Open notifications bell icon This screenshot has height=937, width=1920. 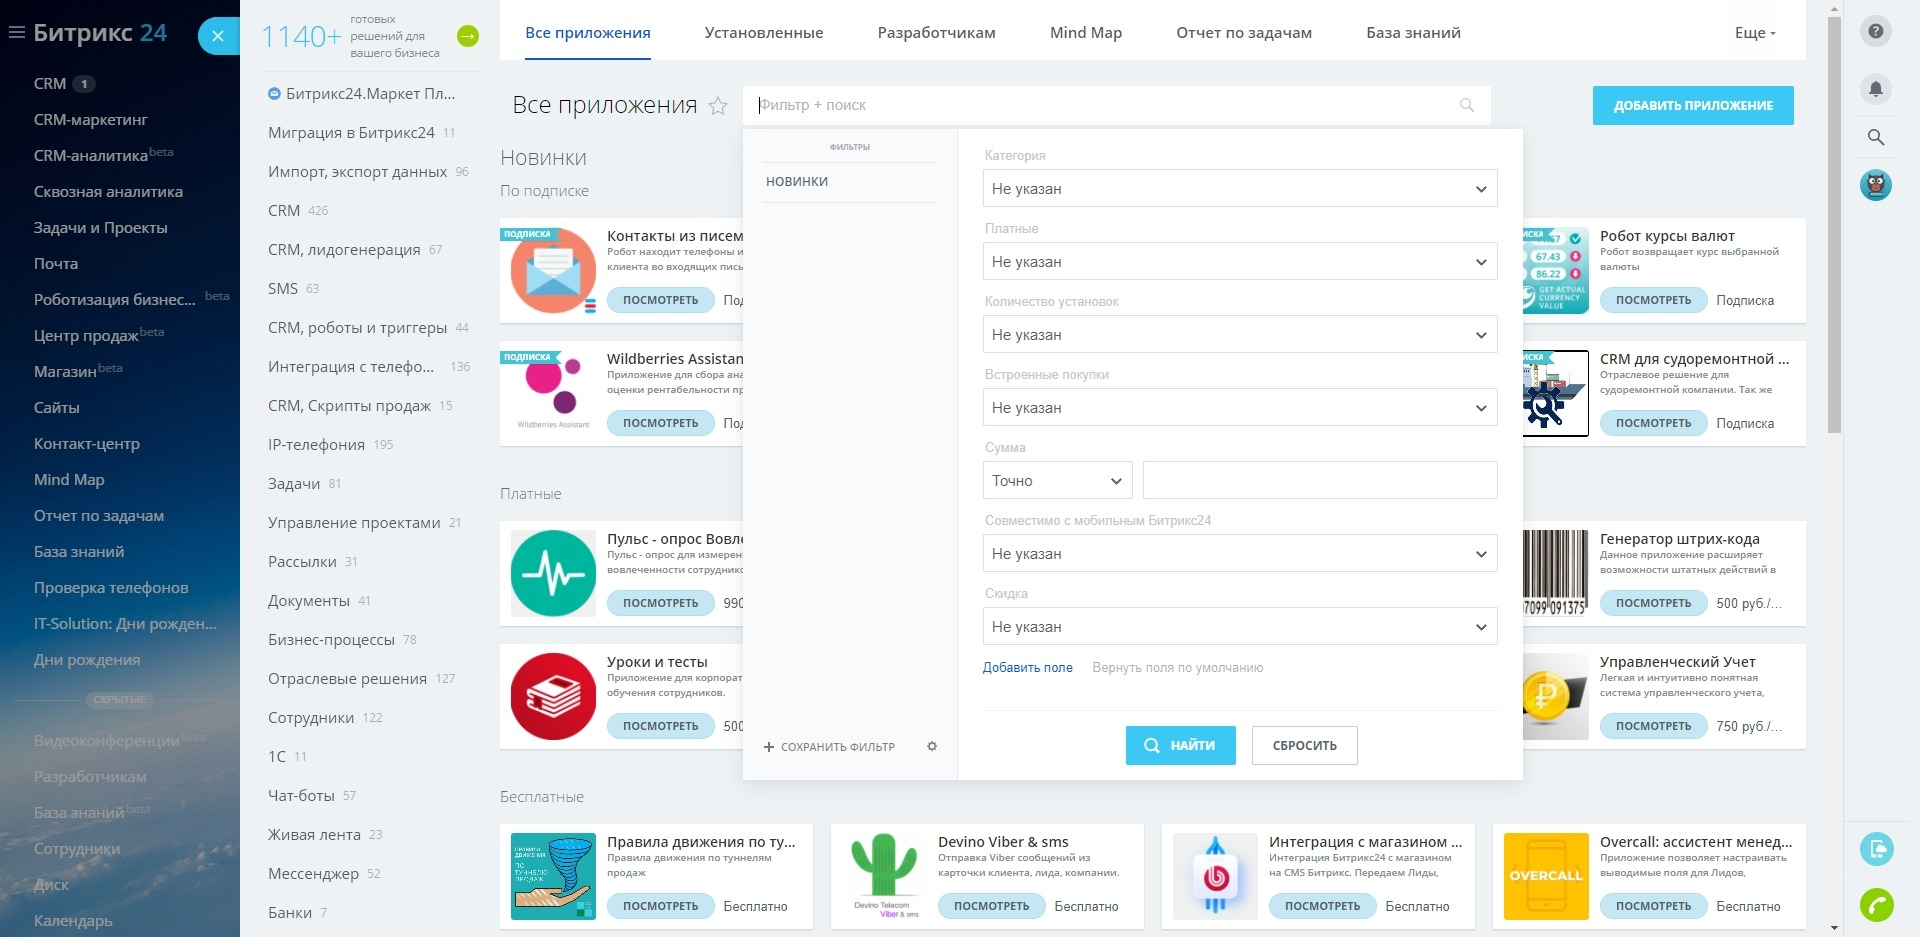(1876, 89)
